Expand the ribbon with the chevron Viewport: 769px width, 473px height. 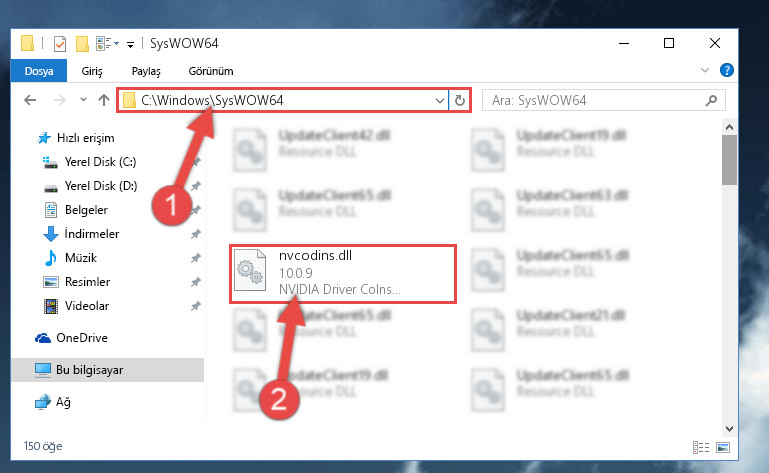tap(705, 70)
